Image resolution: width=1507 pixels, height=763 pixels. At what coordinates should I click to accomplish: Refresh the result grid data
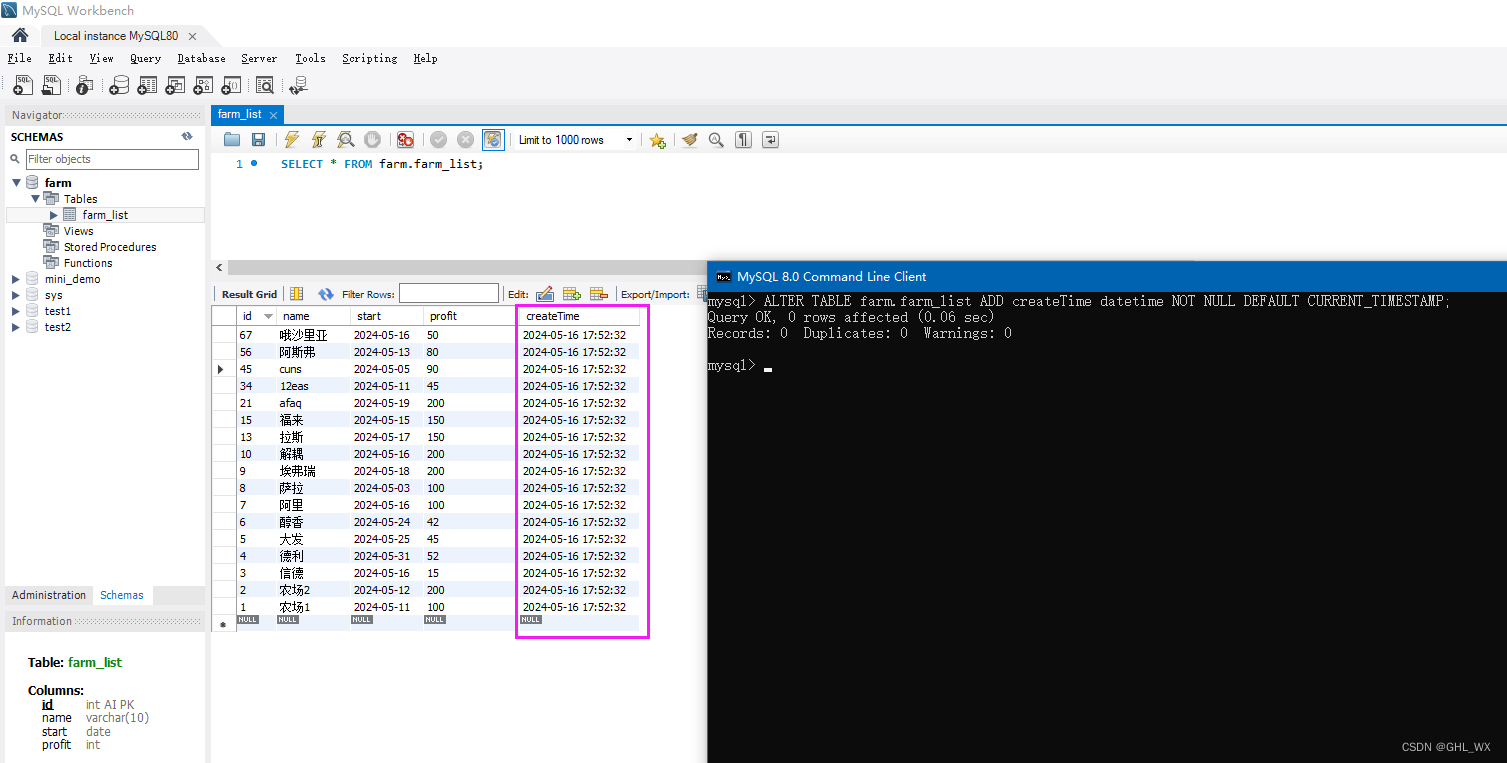[x=326, y=294]
